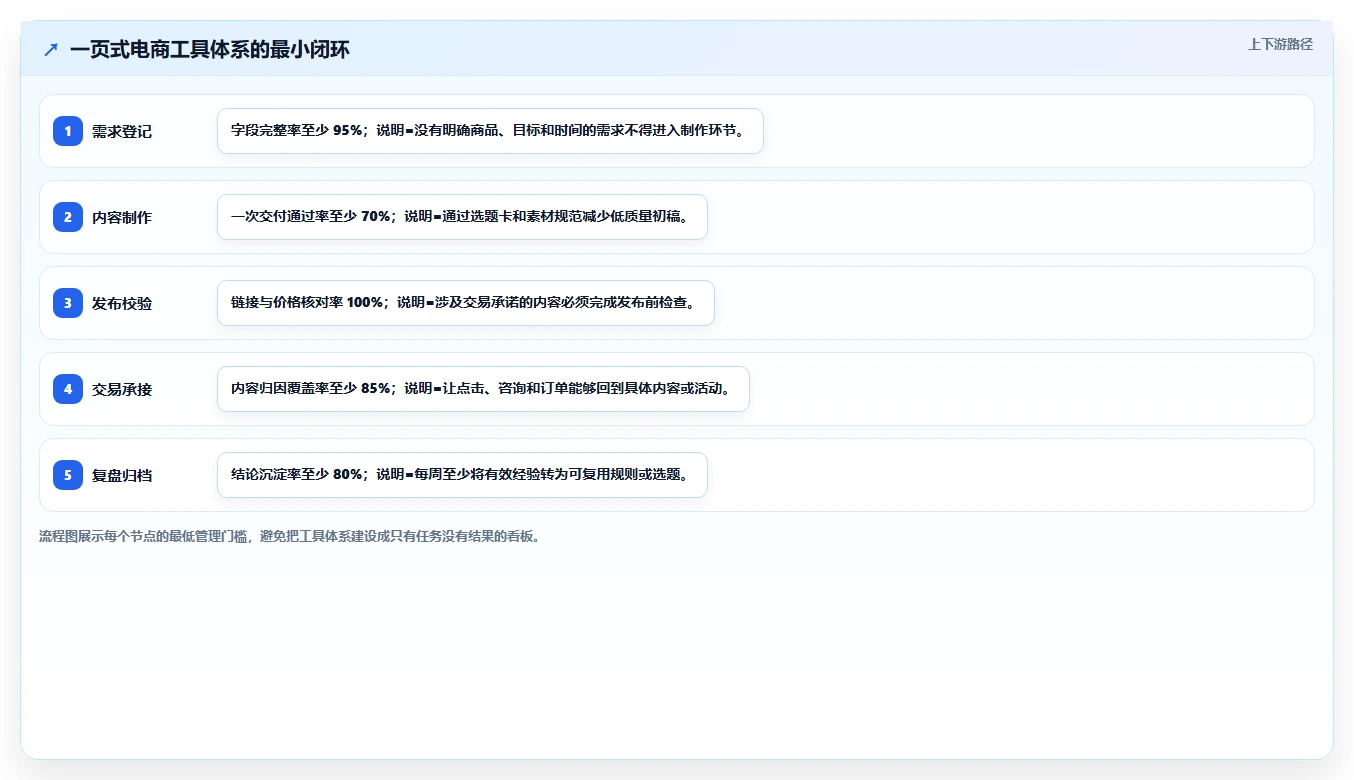Viewport: 1354px width, 780px height.
Task: Click the 字段完整率至少 95% description box
Action: 490,131
